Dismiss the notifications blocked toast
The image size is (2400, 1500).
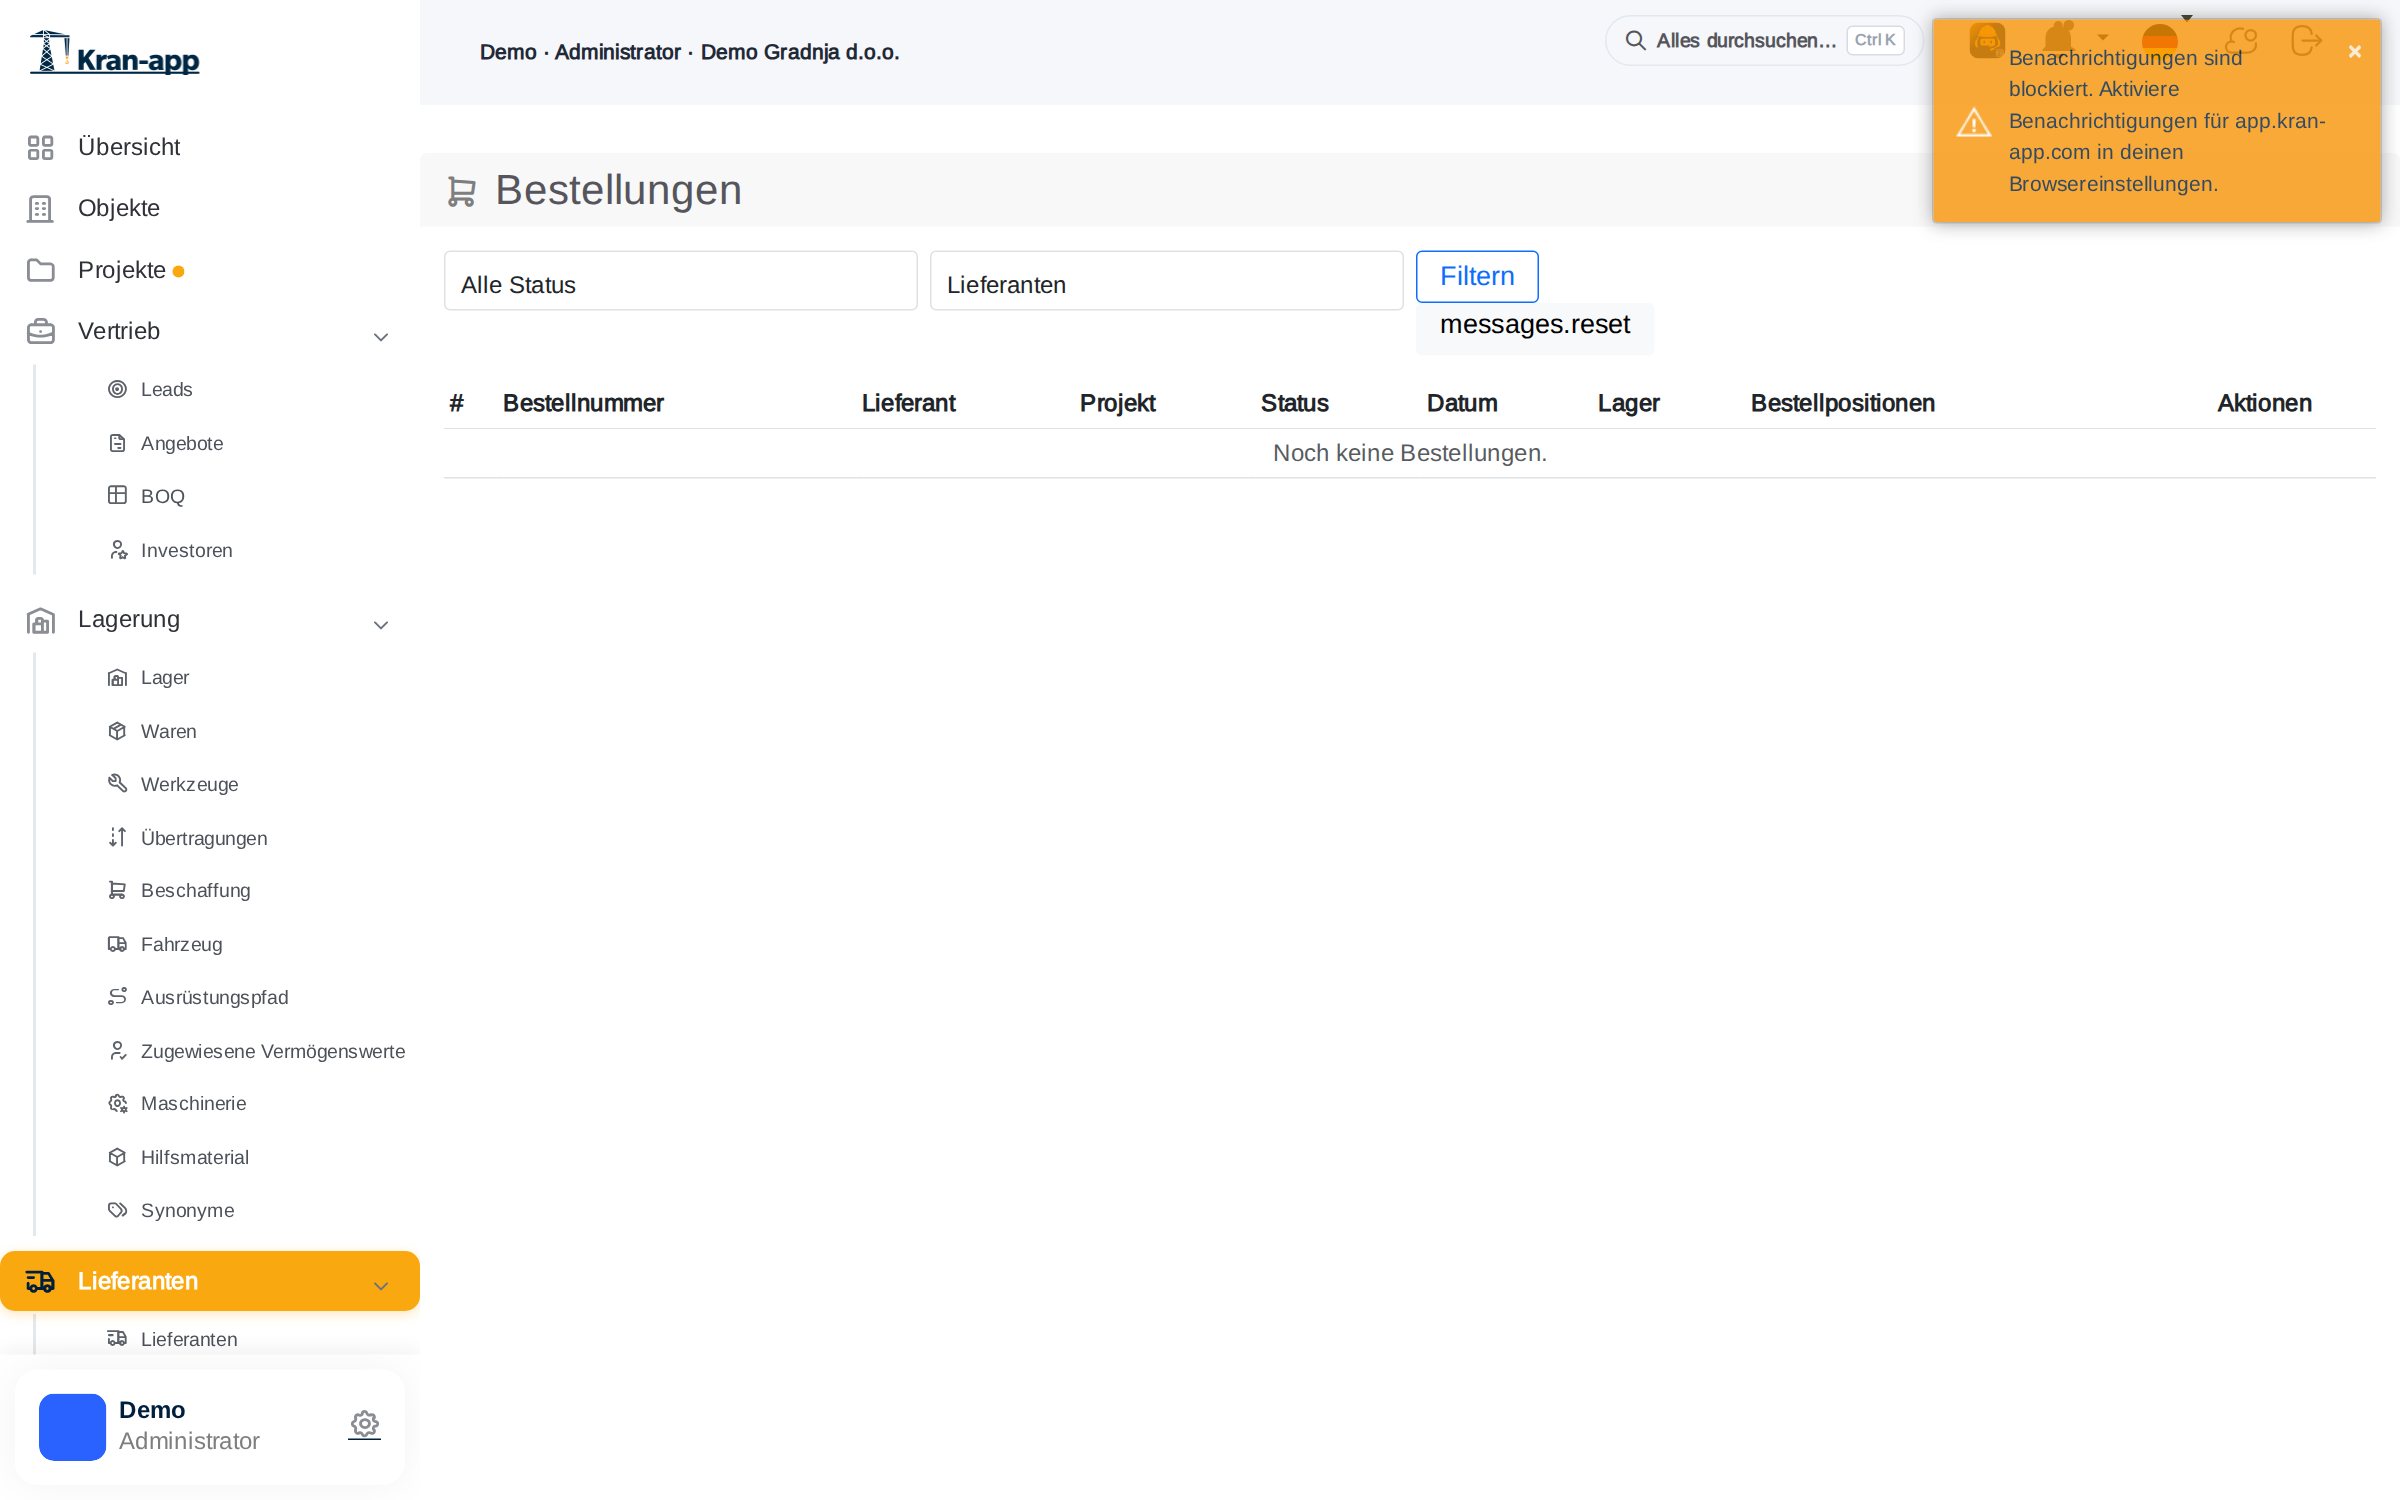[2354, 52]
